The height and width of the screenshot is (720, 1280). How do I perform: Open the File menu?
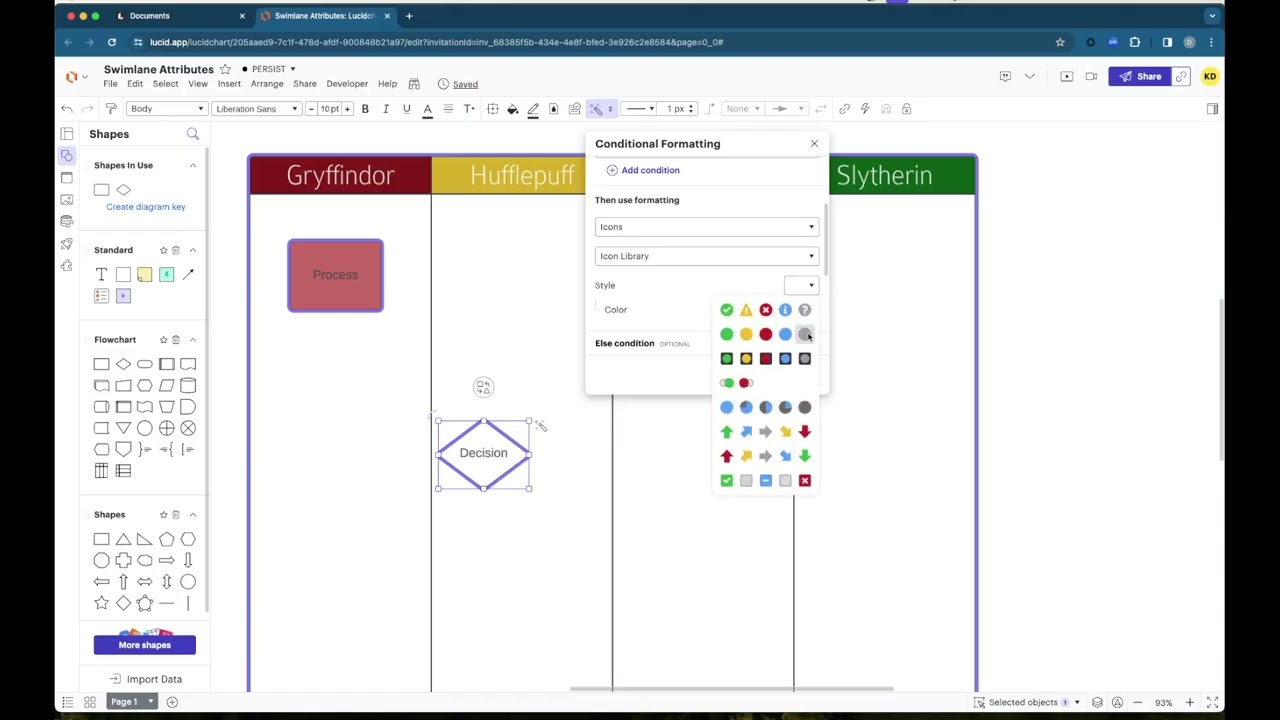point(110,84)
